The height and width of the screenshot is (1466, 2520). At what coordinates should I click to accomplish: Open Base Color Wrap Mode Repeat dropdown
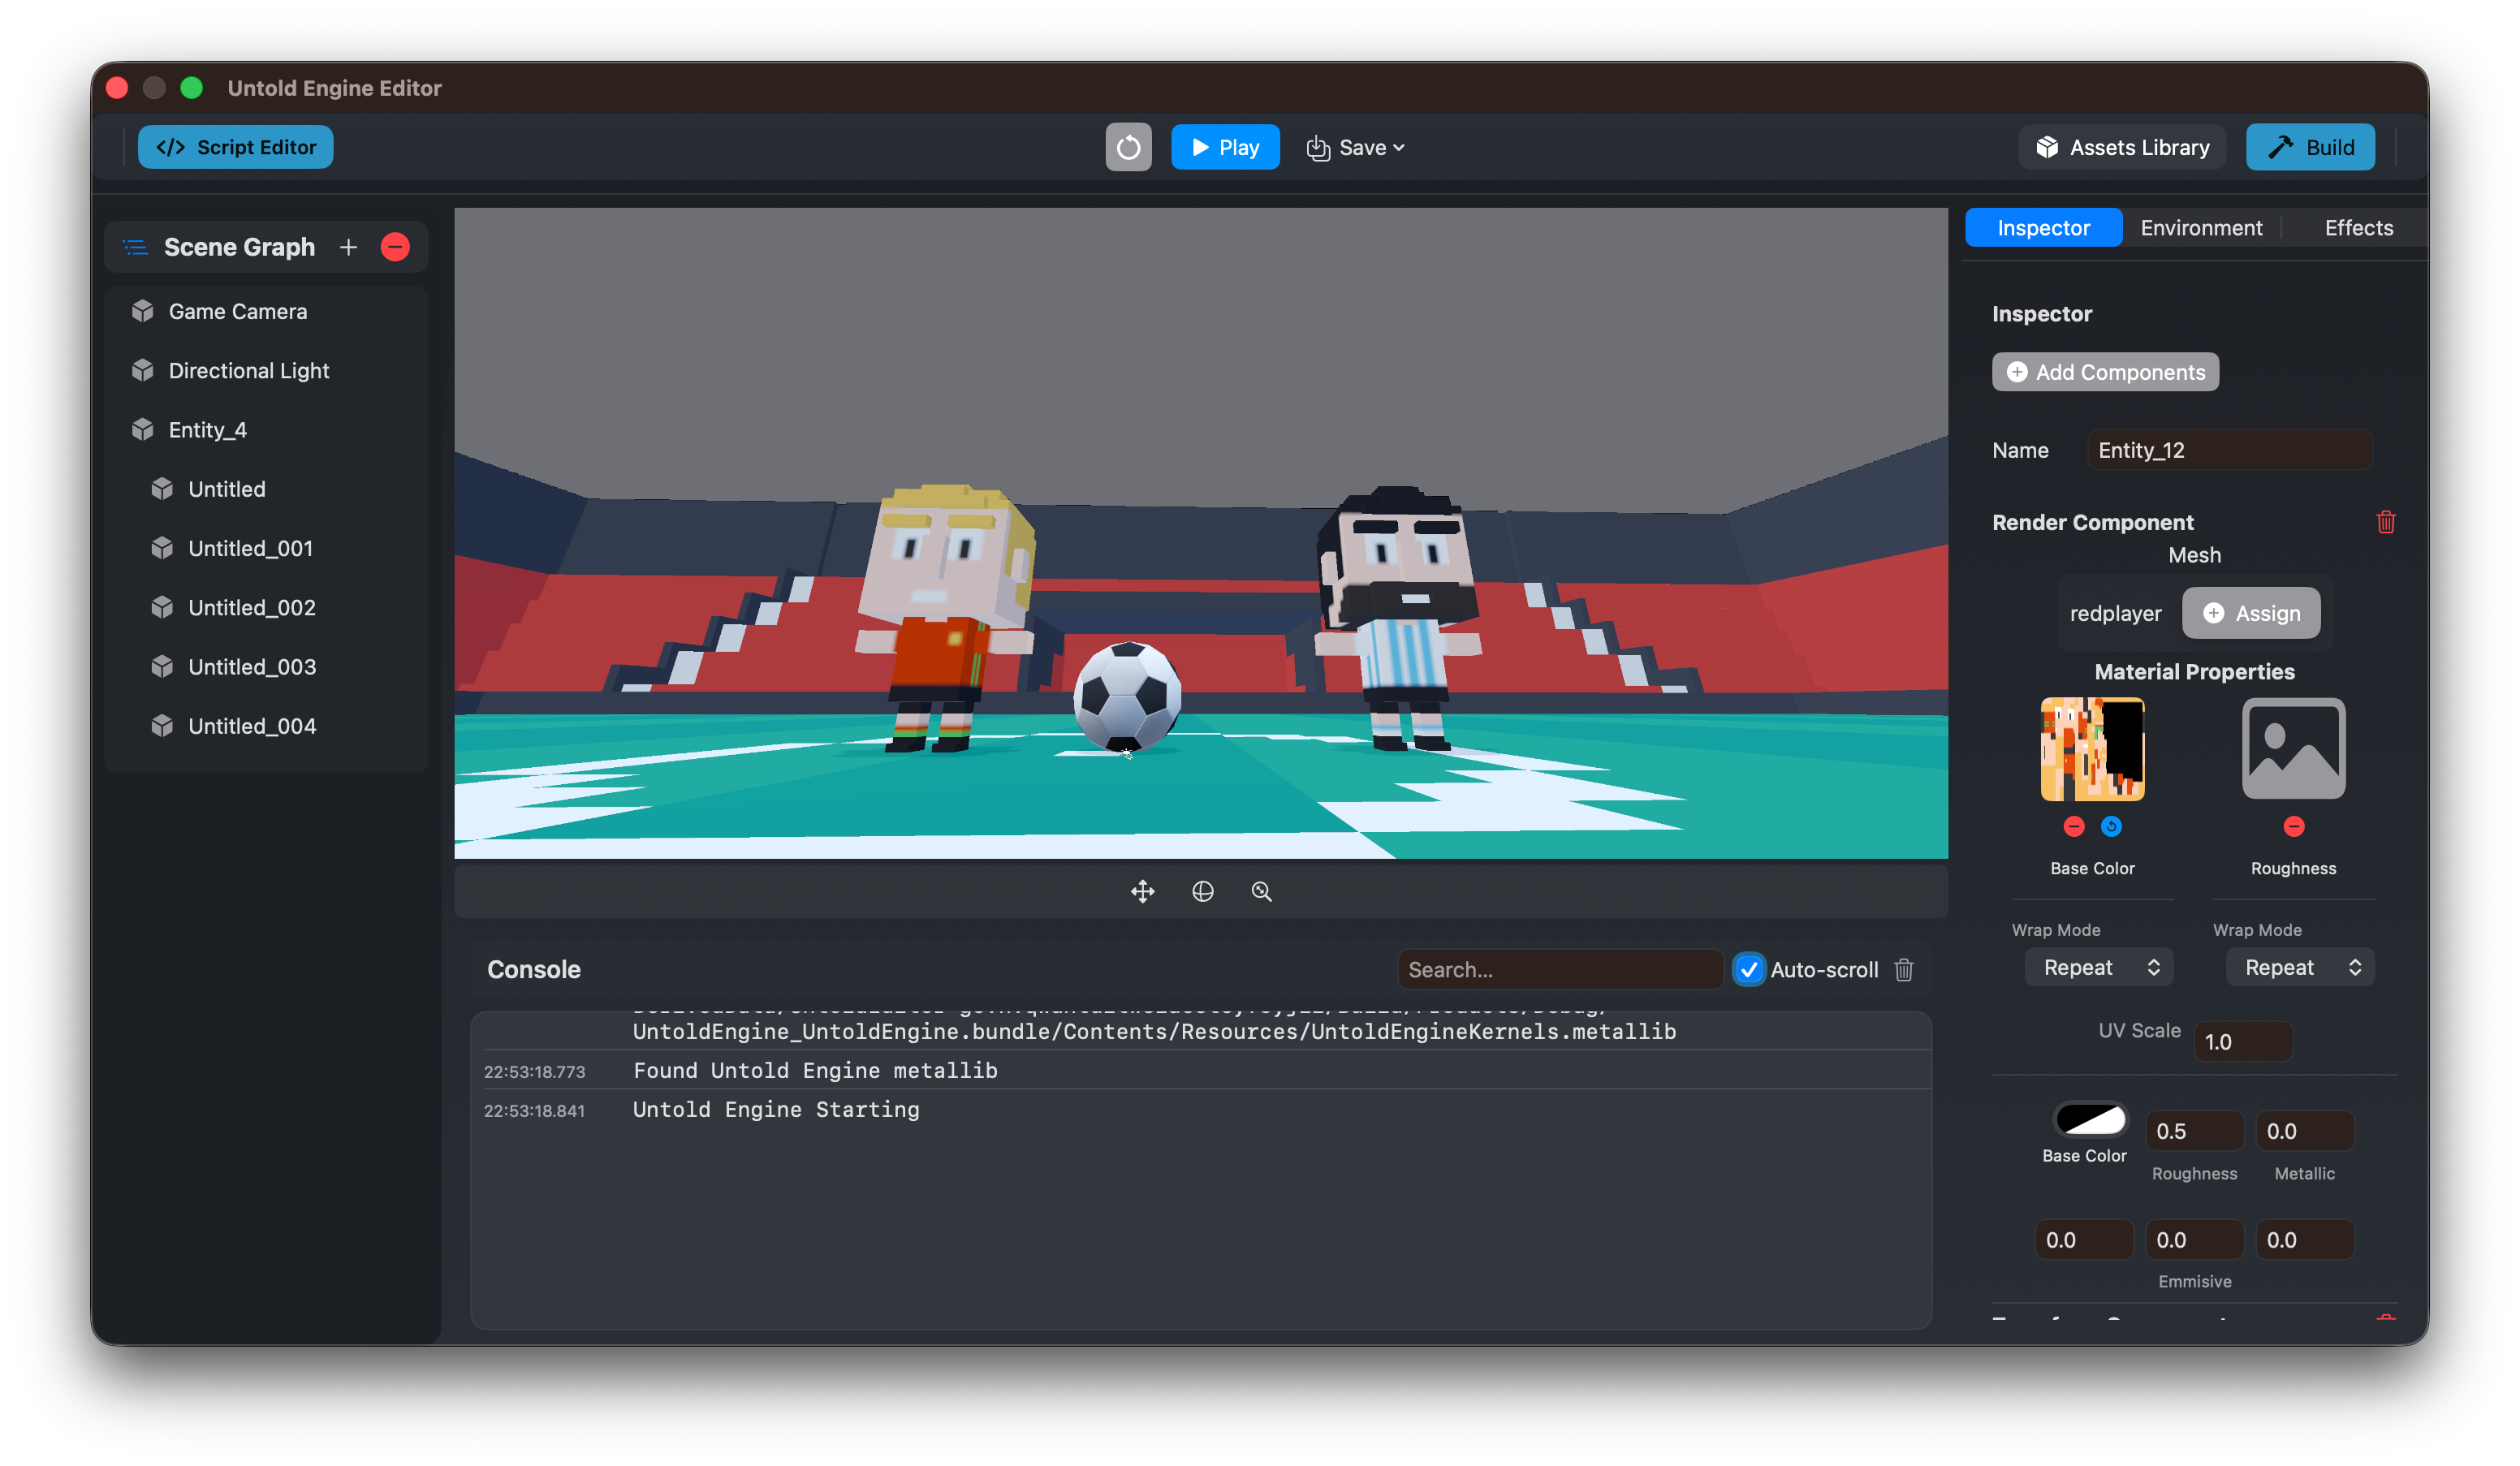pos(2098,967)
